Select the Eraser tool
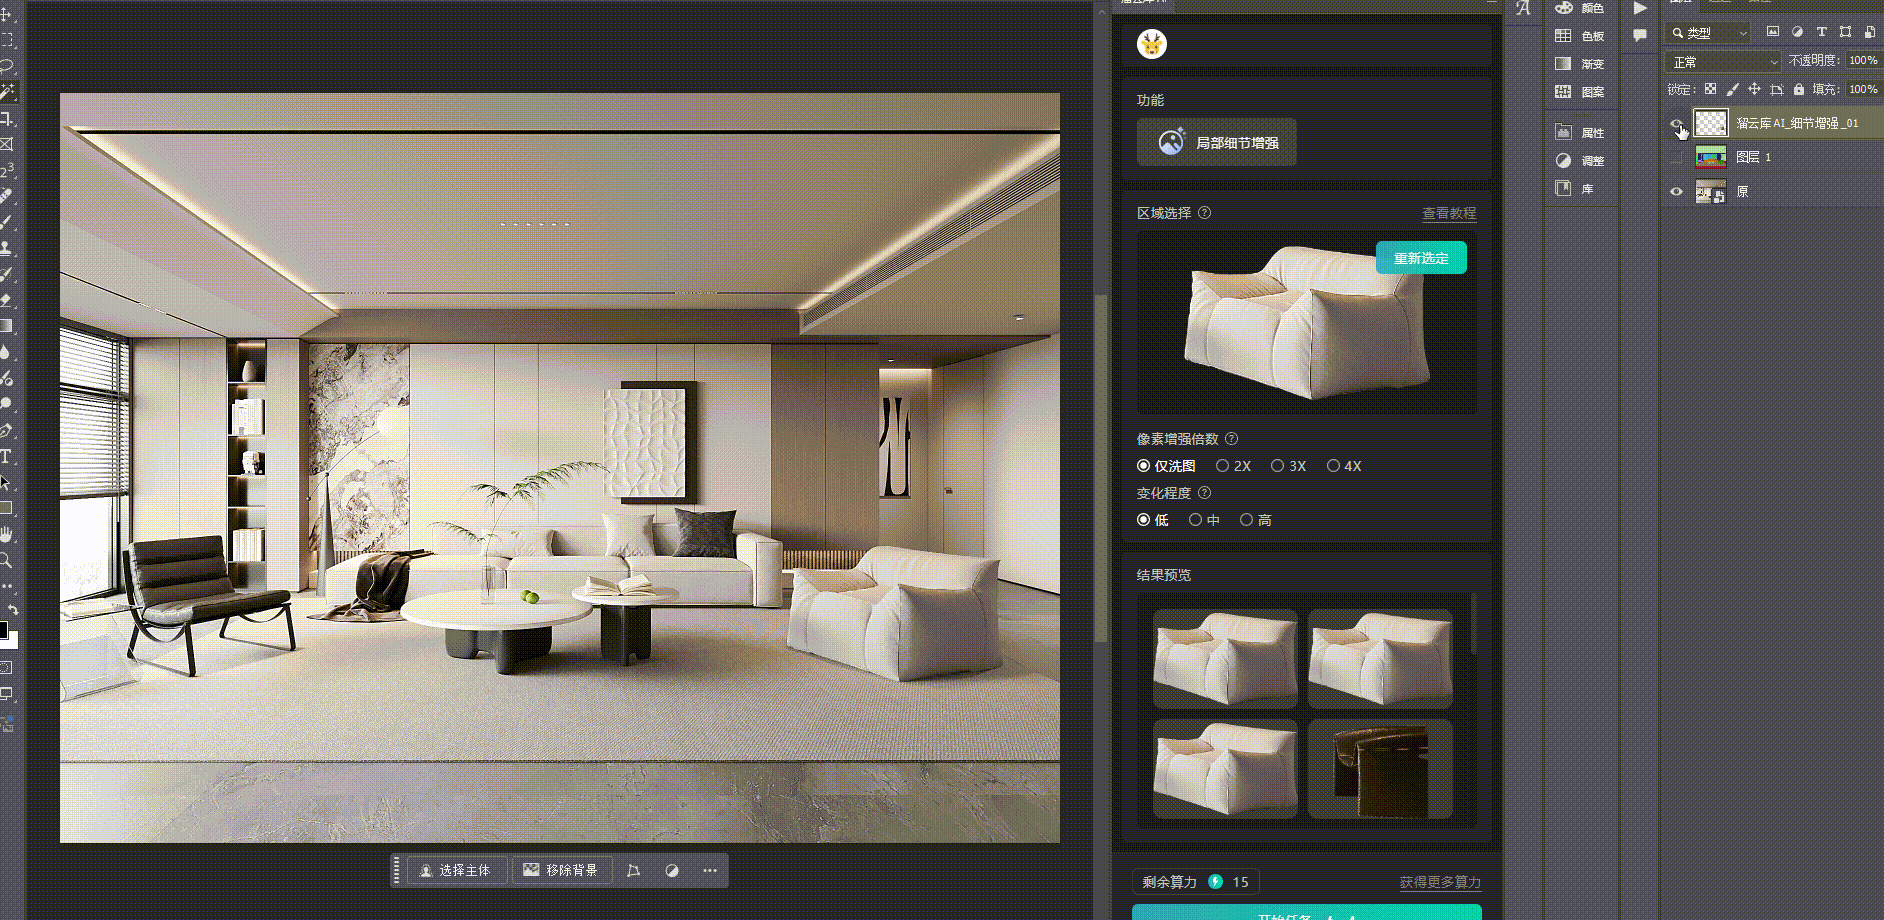 click(6, 299)
